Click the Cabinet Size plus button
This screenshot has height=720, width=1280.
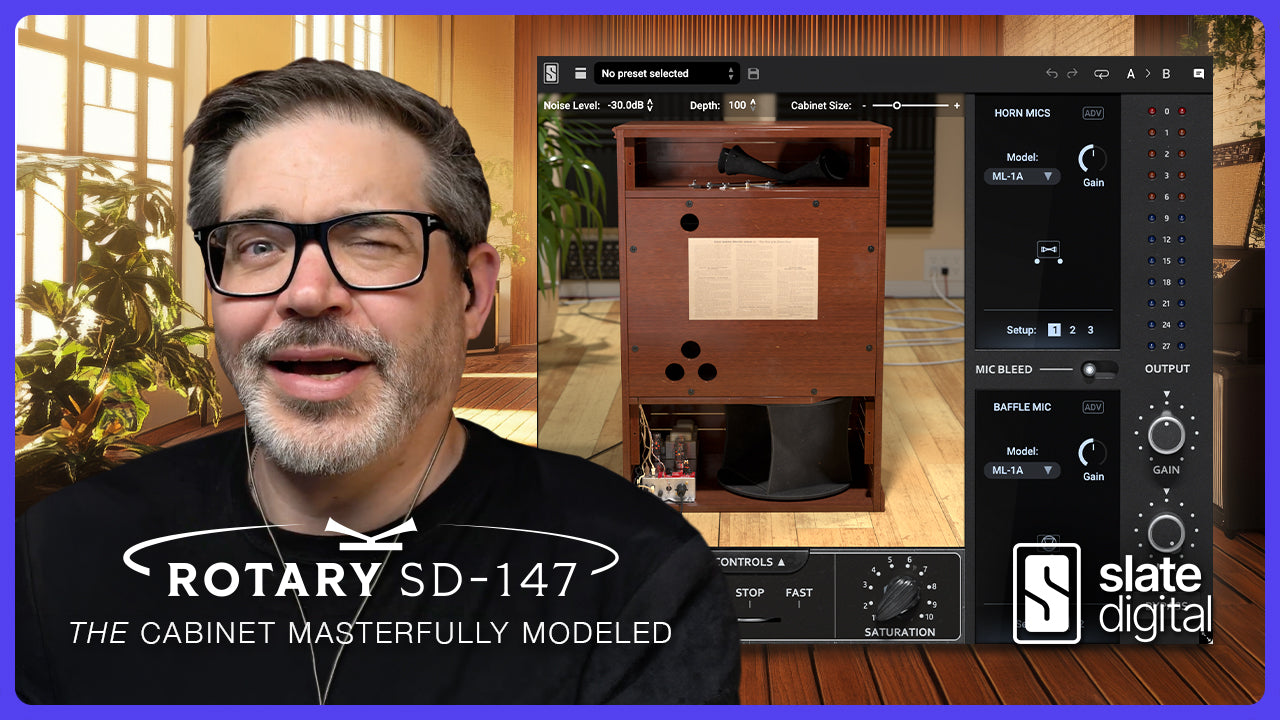click(956, 105)
